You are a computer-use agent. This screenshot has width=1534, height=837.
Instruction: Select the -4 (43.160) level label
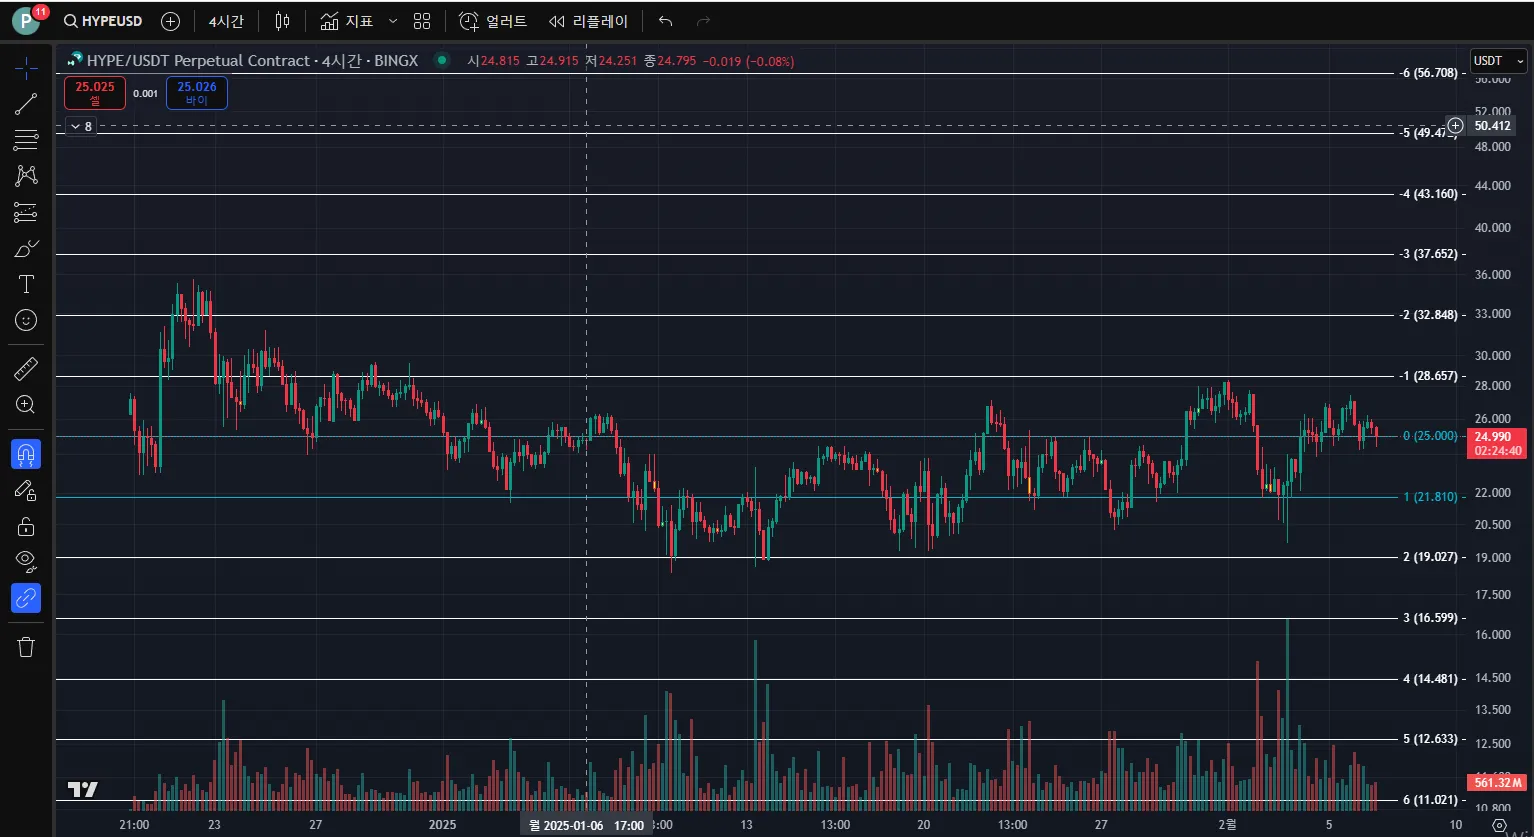1429,194
